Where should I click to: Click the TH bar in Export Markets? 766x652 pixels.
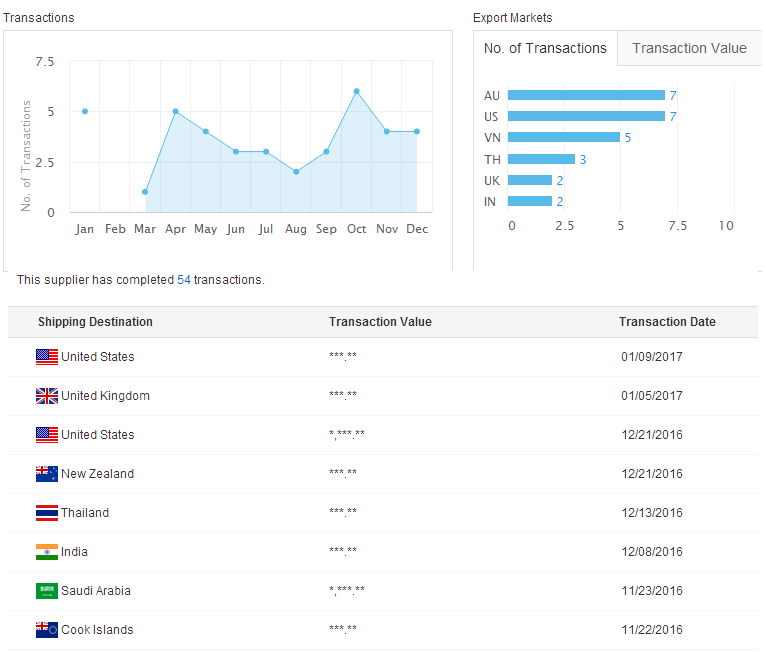541,159
